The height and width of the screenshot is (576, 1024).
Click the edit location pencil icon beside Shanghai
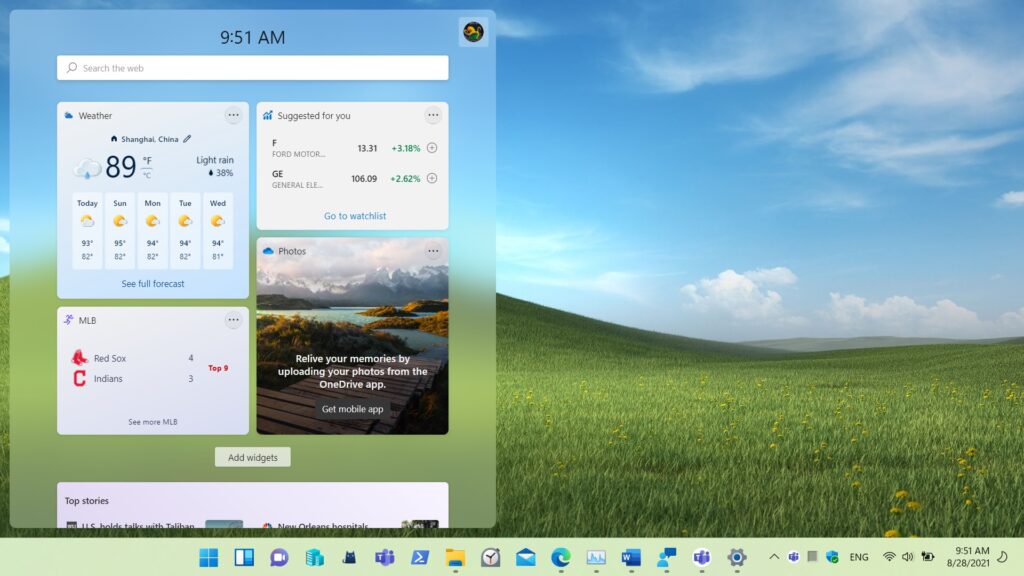187,139
